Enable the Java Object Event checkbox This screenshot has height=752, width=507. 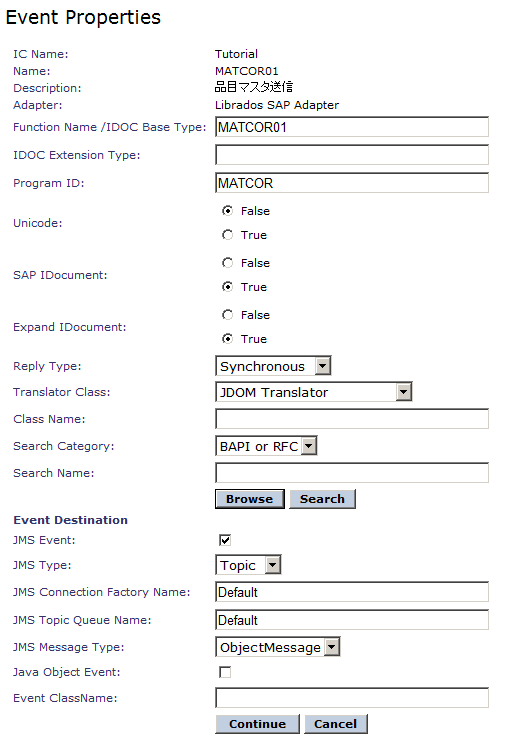[225, 672]
